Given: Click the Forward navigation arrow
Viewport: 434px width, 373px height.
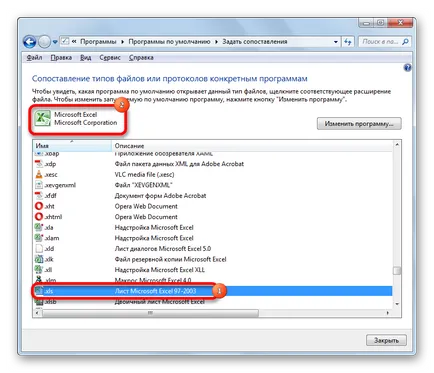Looking at the screenshot, I should [x=44, y=42].
